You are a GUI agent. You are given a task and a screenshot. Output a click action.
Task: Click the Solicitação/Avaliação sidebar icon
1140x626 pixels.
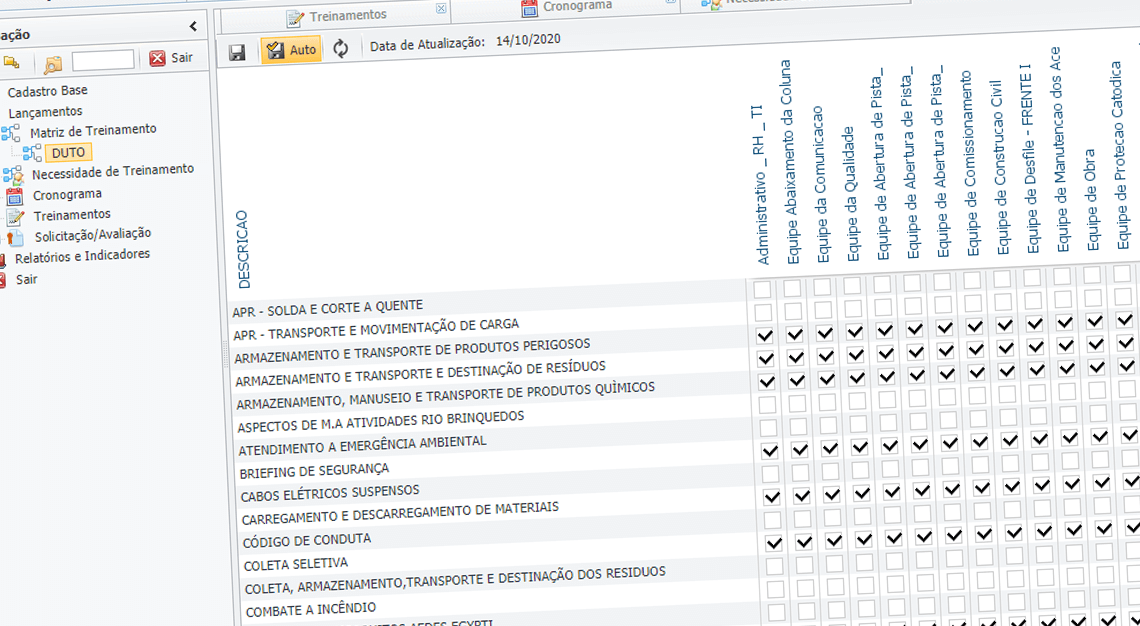(16, 233)
